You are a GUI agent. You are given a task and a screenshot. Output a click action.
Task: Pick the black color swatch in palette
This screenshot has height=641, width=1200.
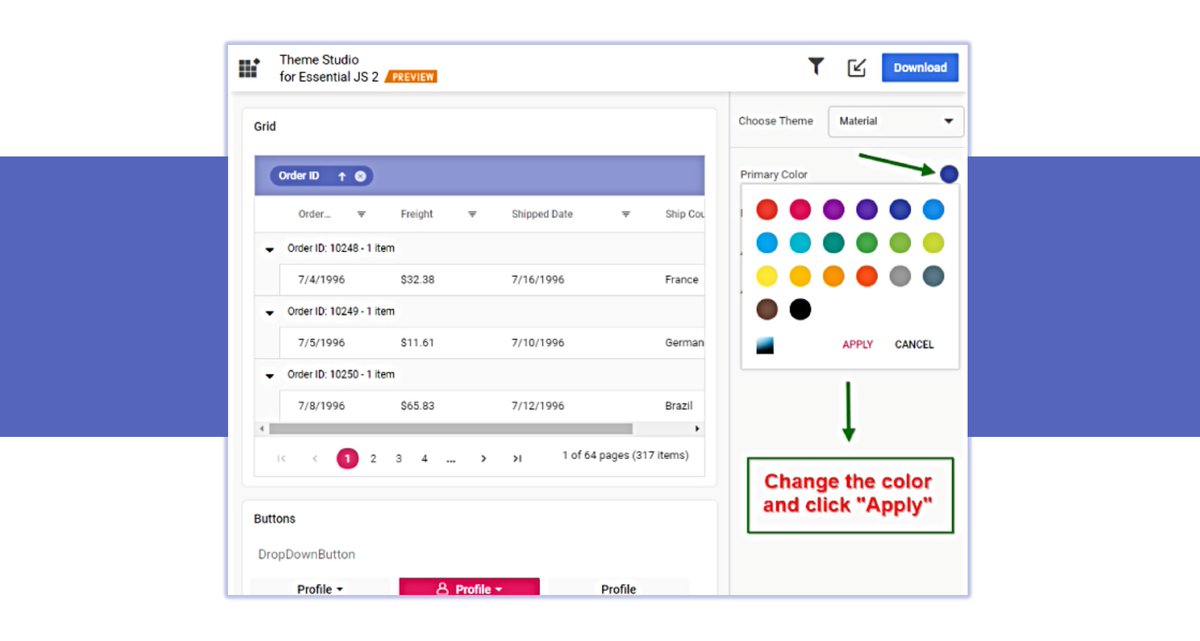tap(800, 309)
